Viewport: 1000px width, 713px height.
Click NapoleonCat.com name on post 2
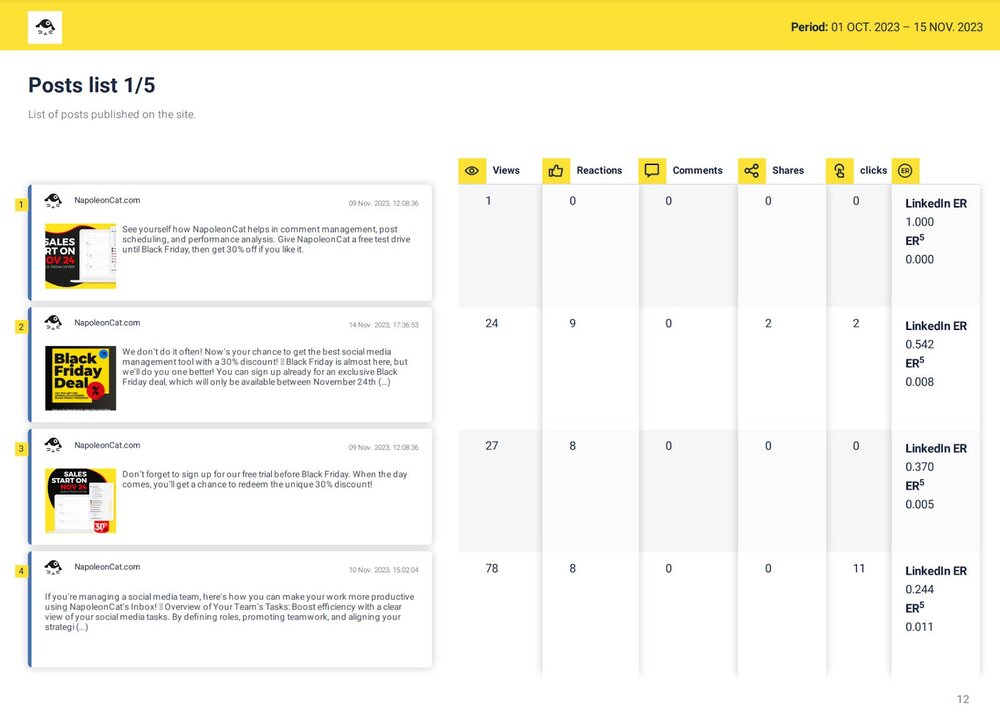point(107,323)
